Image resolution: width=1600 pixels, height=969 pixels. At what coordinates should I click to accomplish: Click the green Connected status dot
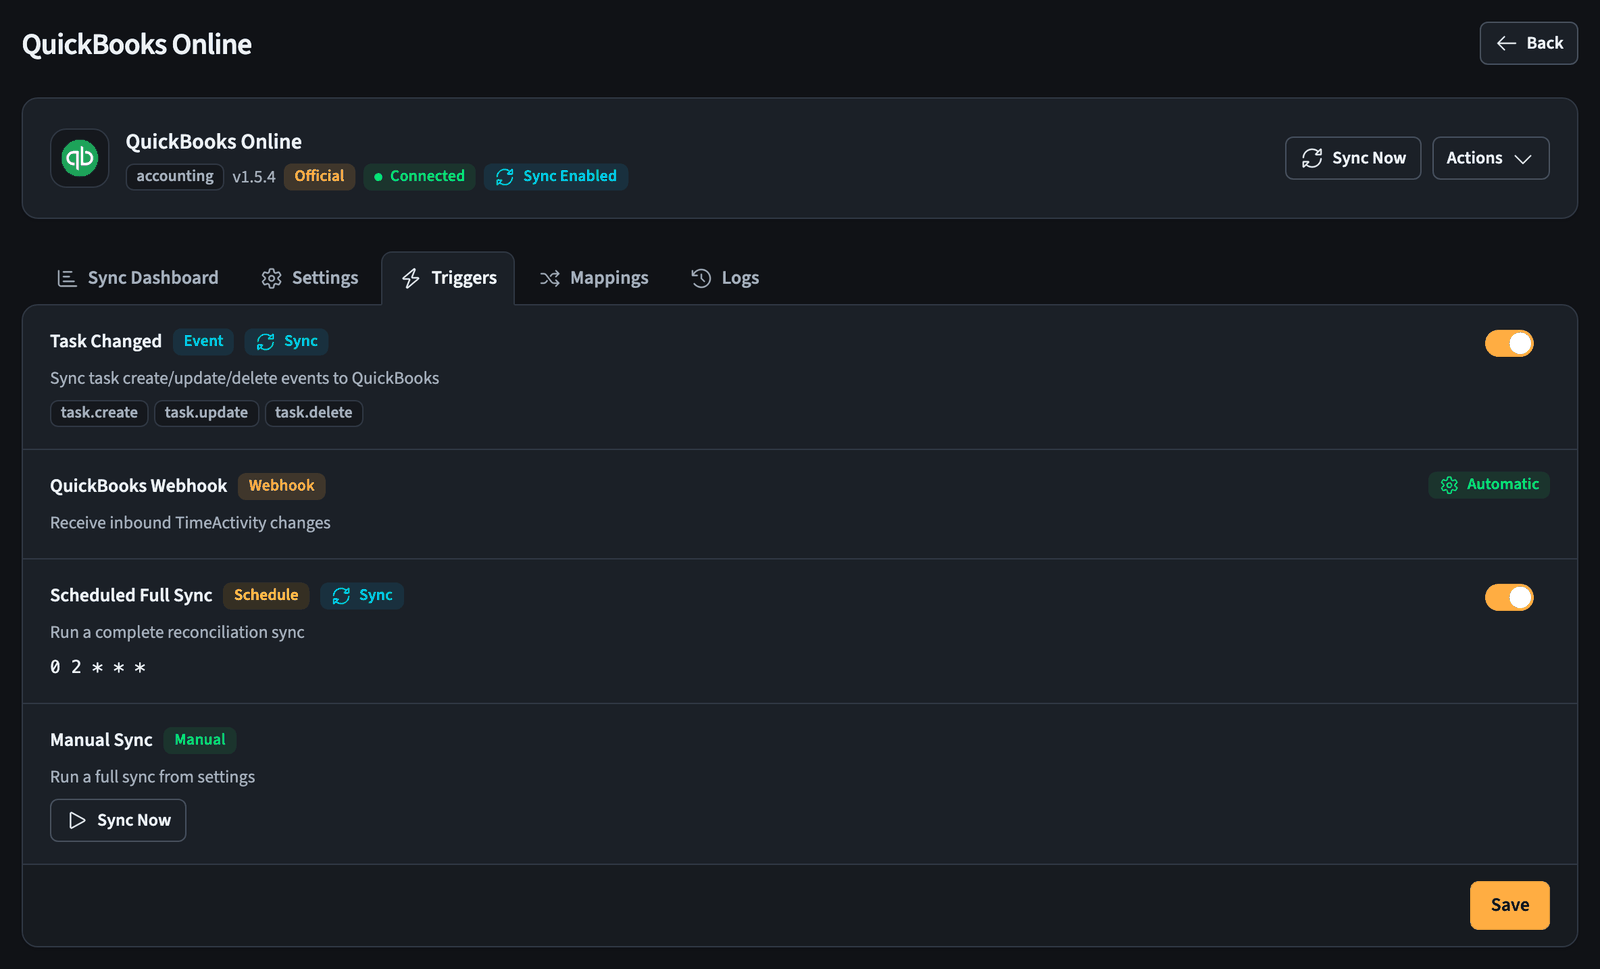378,177
